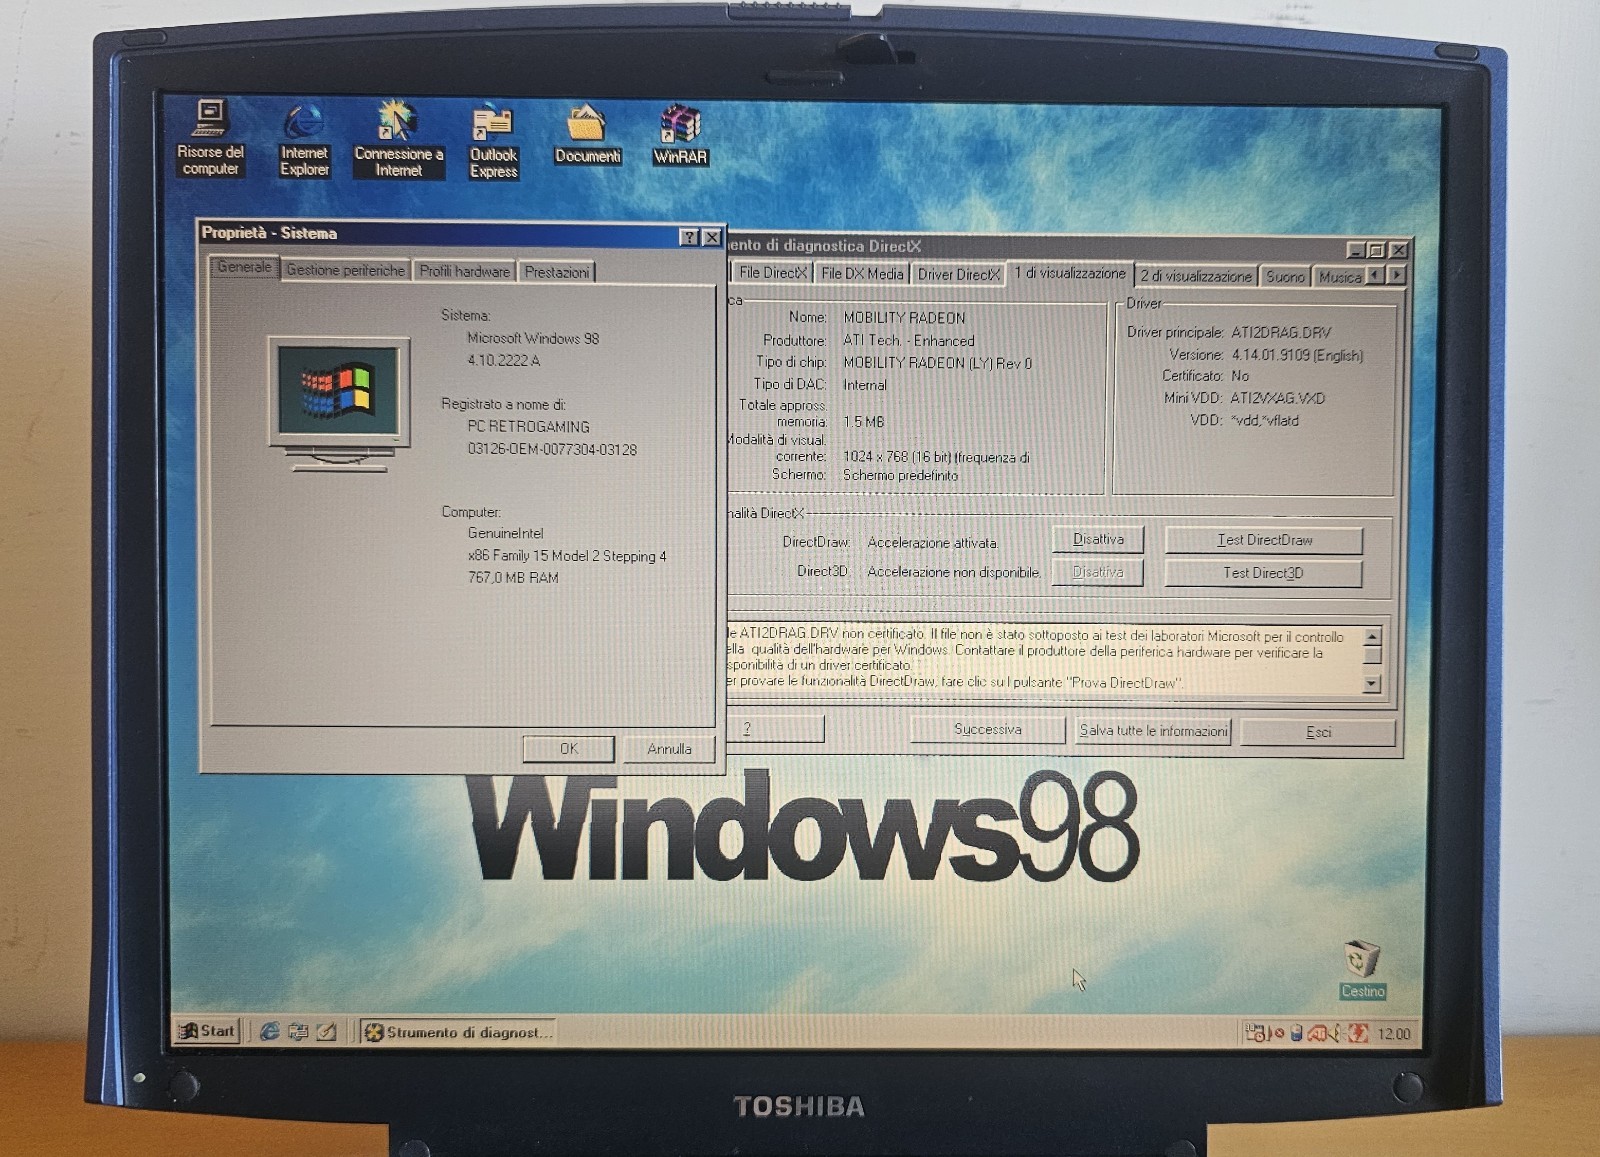The width and height of the screenshot is (1600, 1157).
Task: Click the small red circle tray icon
Action: (x=1277, y=1034)
